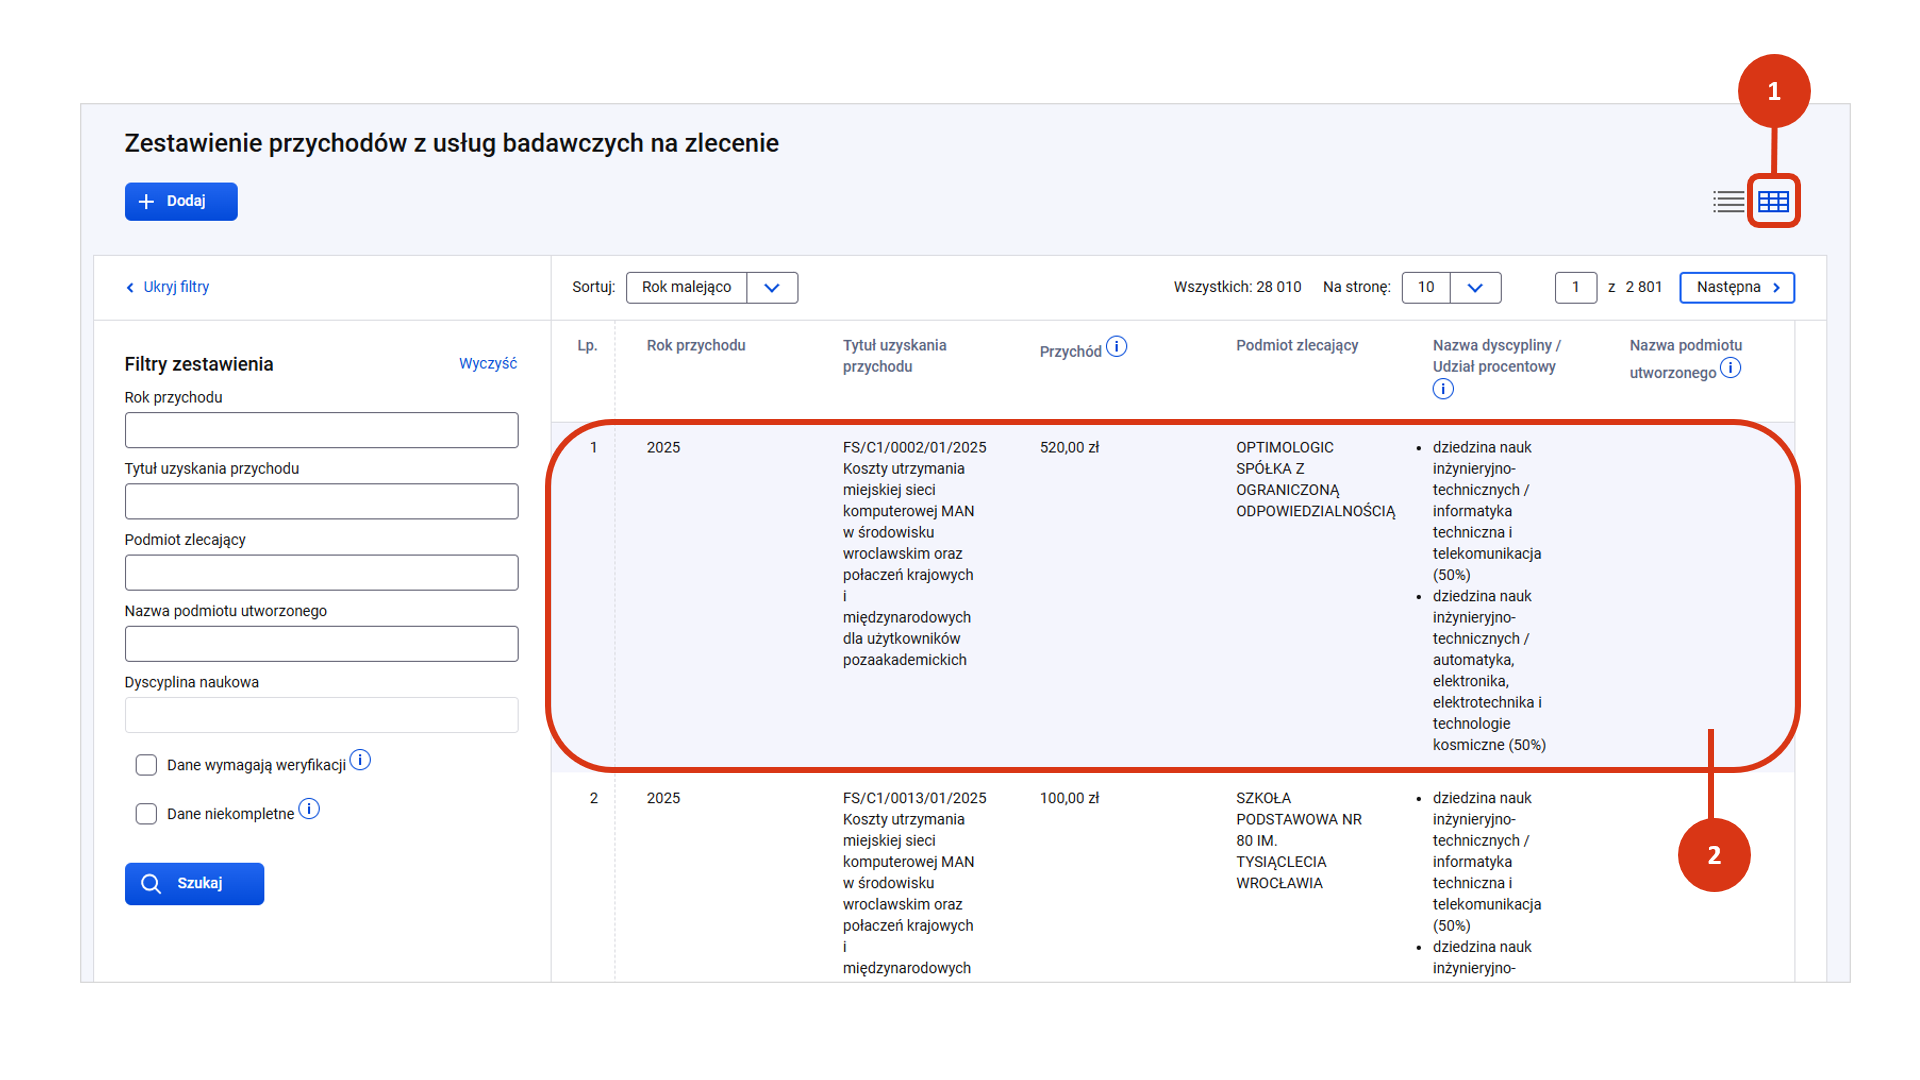Go to Następna page

tap(1736, 288)
